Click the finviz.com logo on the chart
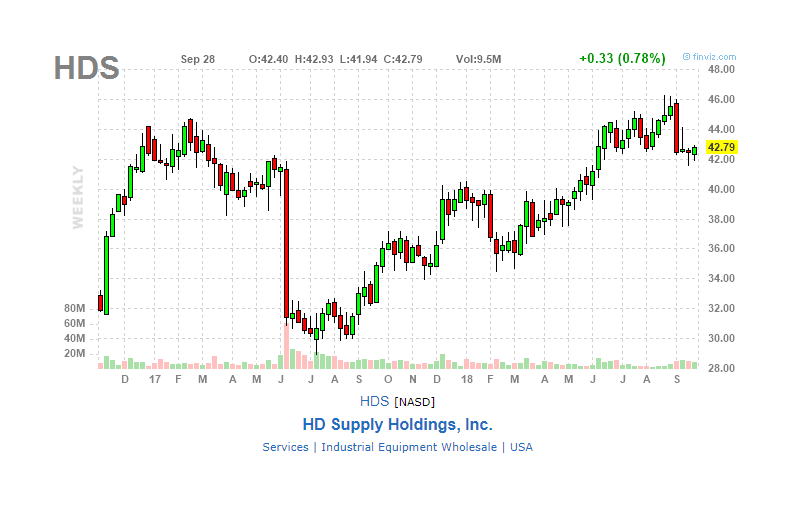Image resolution: width=796 pixels, height=506 pixels. click(x=709, y=57)
